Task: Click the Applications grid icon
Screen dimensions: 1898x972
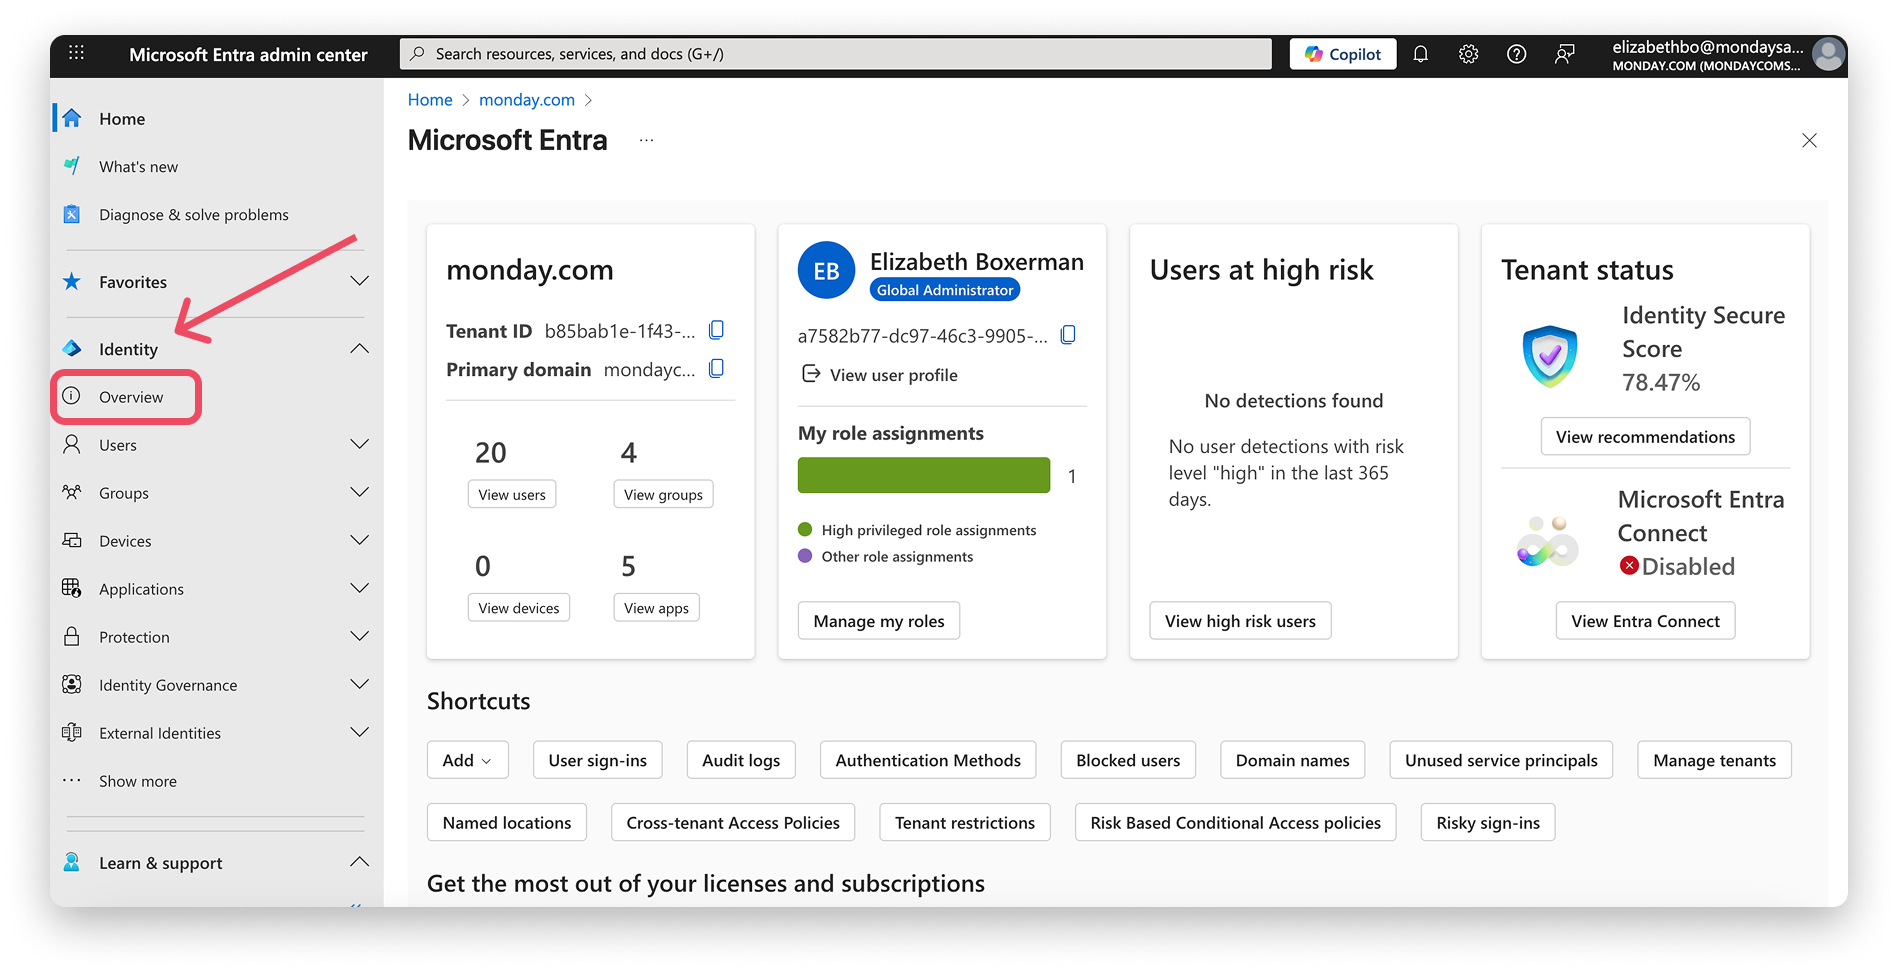Action: click(x=72, y=588)
